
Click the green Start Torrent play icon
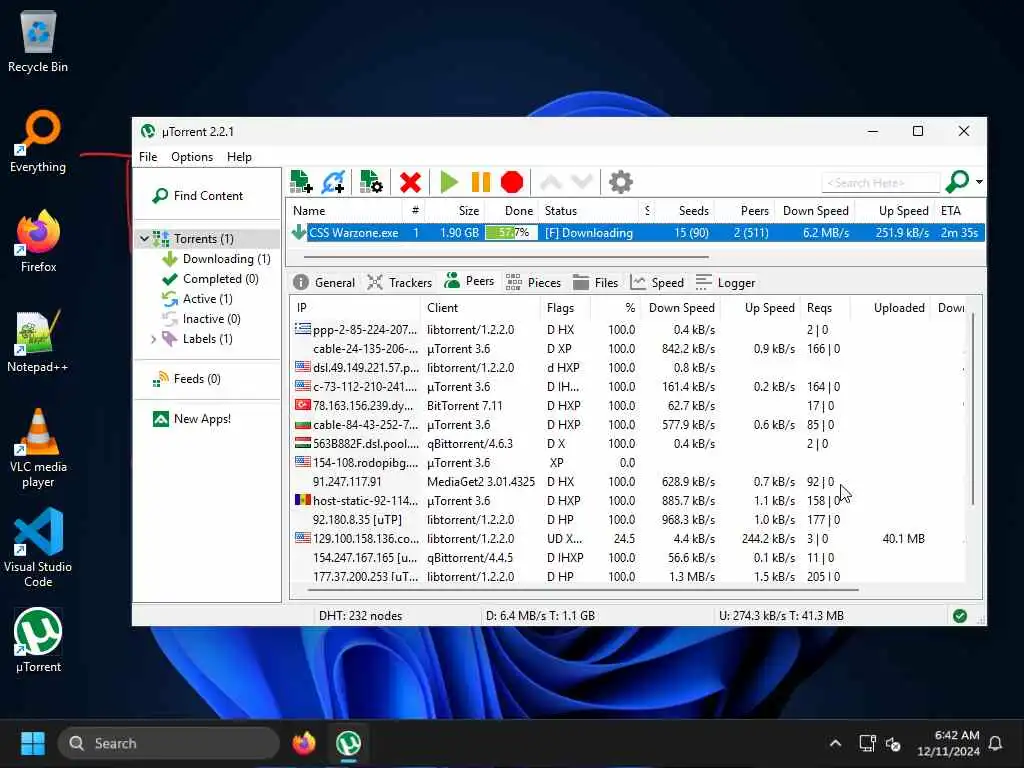coord(449,182)
